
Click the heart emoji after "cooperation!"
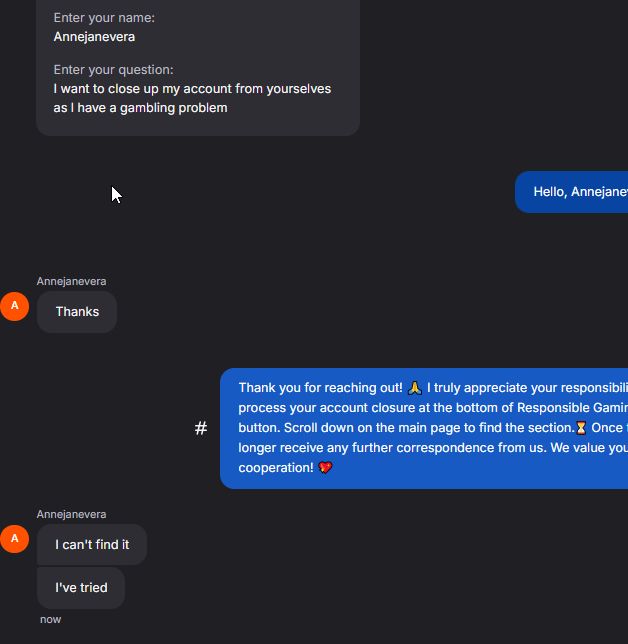coord(325,467)
